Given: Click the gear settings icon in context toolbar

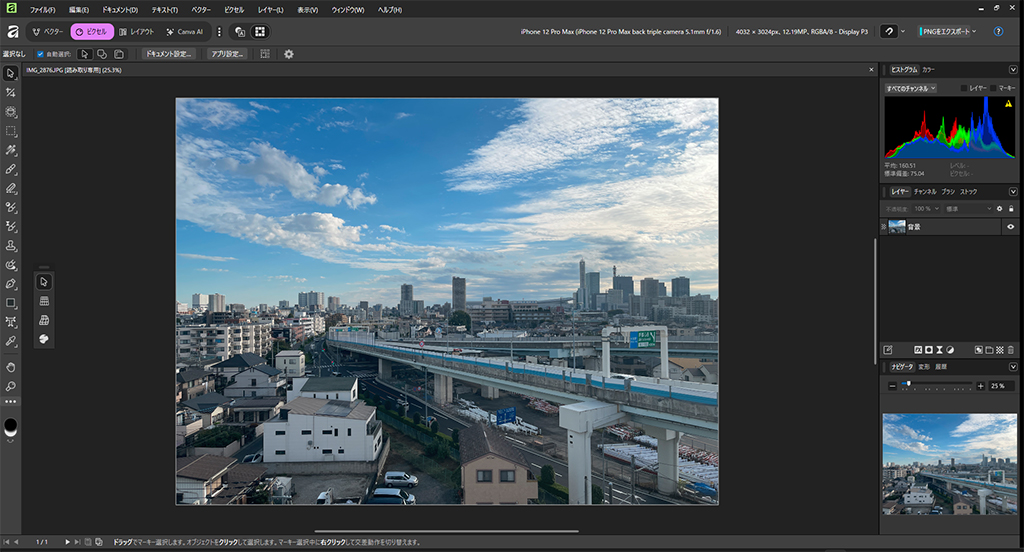Looking at the screenshot, I should [289, 54].
